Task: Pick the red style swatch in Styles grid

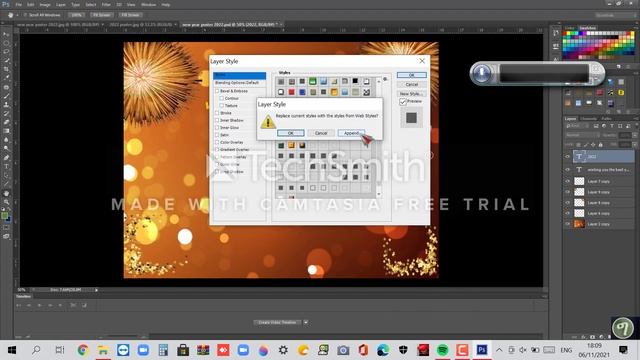Action: point(291,92)
